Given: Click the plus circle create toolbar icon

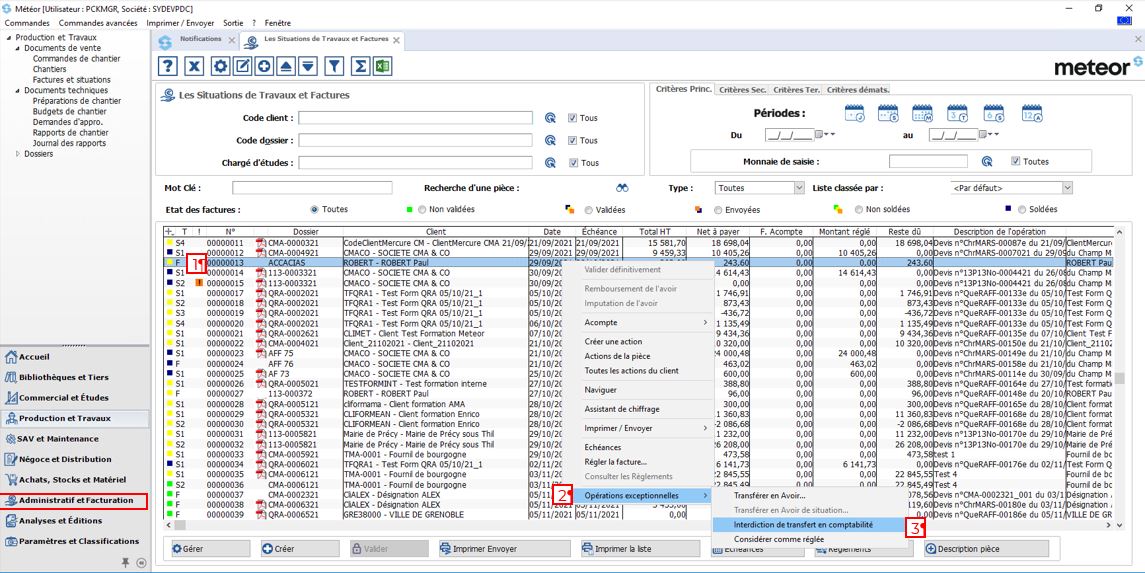Looking at the screenshot, I should [x=264, y=66].
